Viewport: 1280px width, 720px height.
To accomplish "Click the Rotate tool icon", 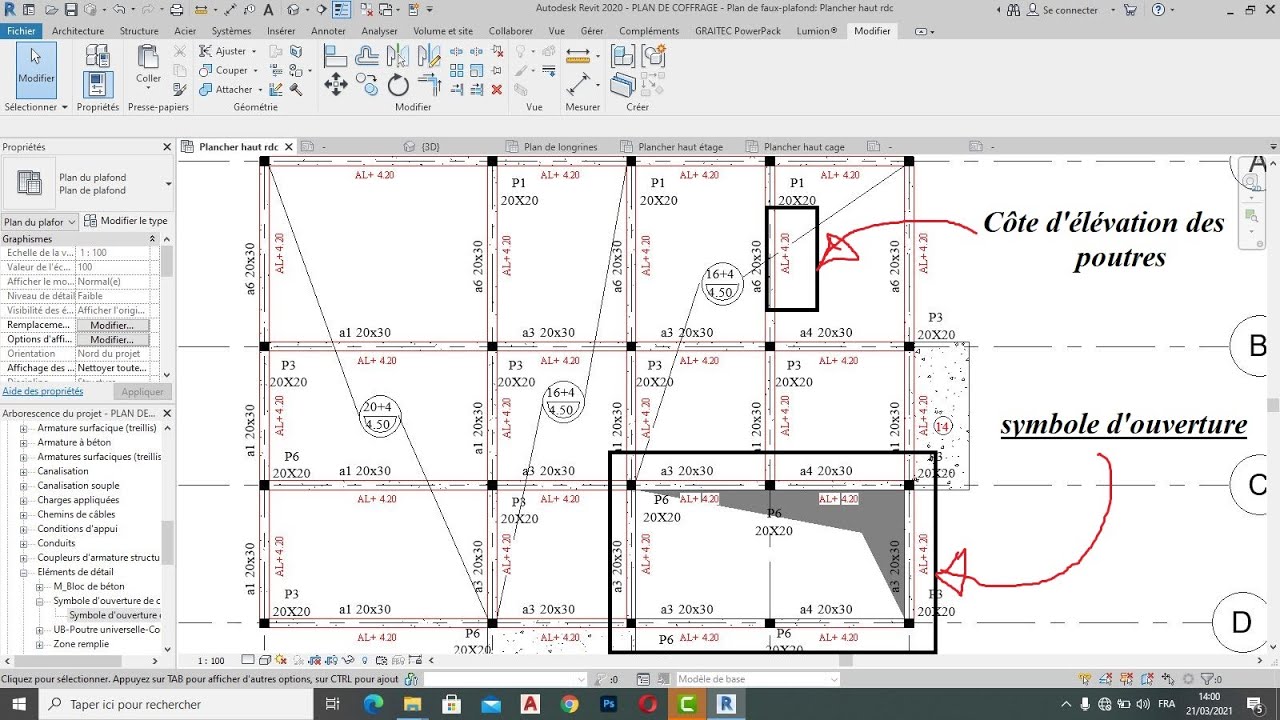I will (x=398, y=85).
